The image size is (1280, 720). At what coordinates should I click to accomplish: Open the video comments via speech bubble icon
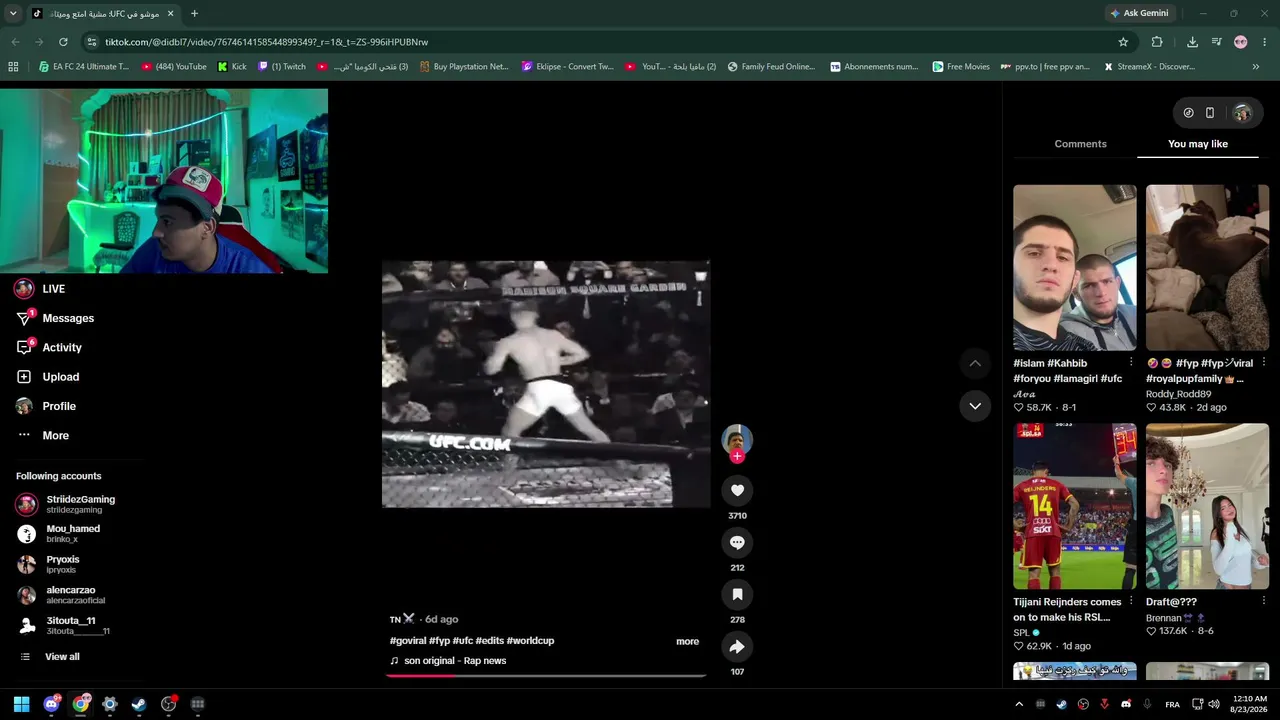click(x=737, y=542)
